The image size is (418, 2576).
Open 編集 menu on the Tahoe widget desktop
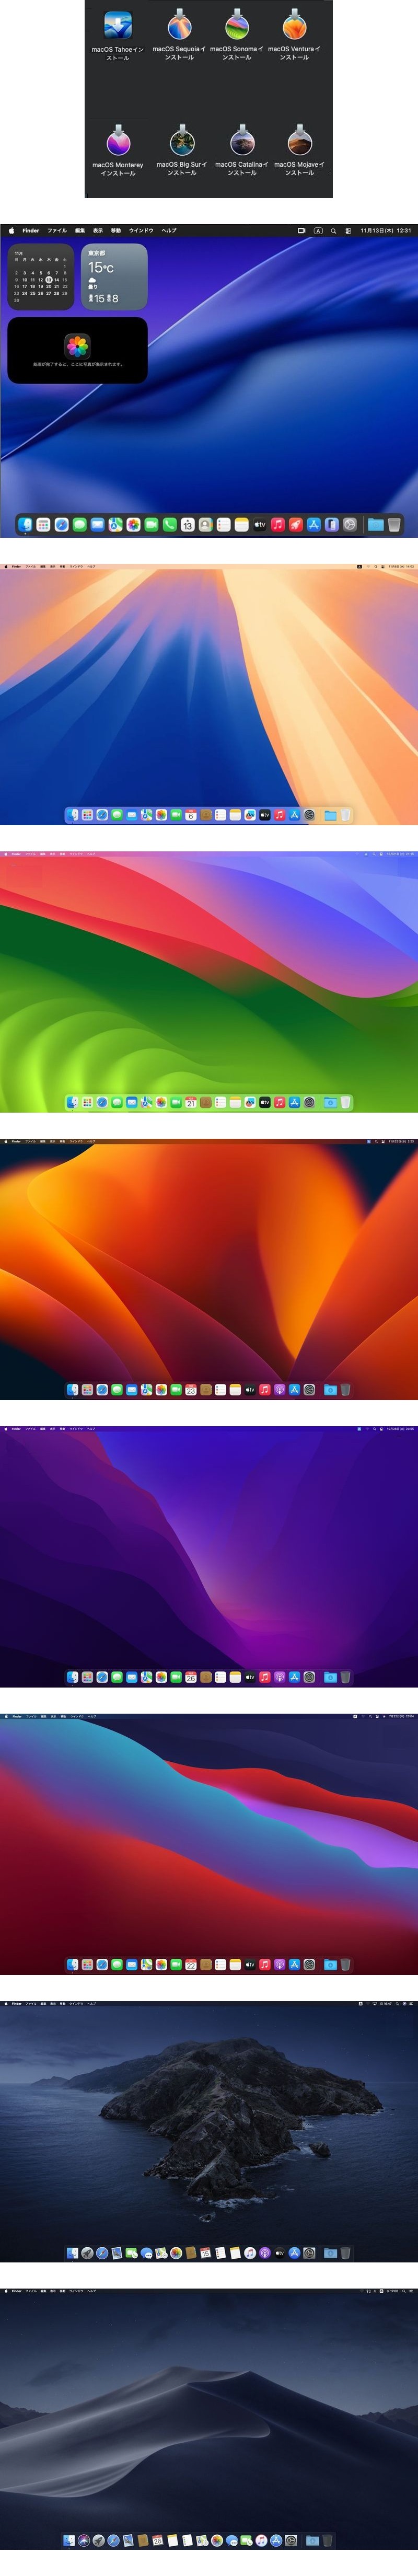tap(80, 230)
